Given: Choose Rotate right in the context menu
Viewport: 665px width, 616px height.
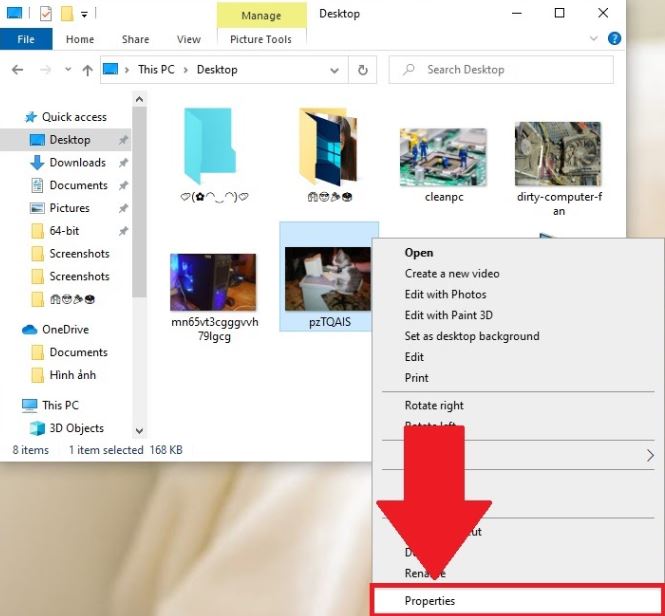Looking at the screenshot, I should [434, 406].
